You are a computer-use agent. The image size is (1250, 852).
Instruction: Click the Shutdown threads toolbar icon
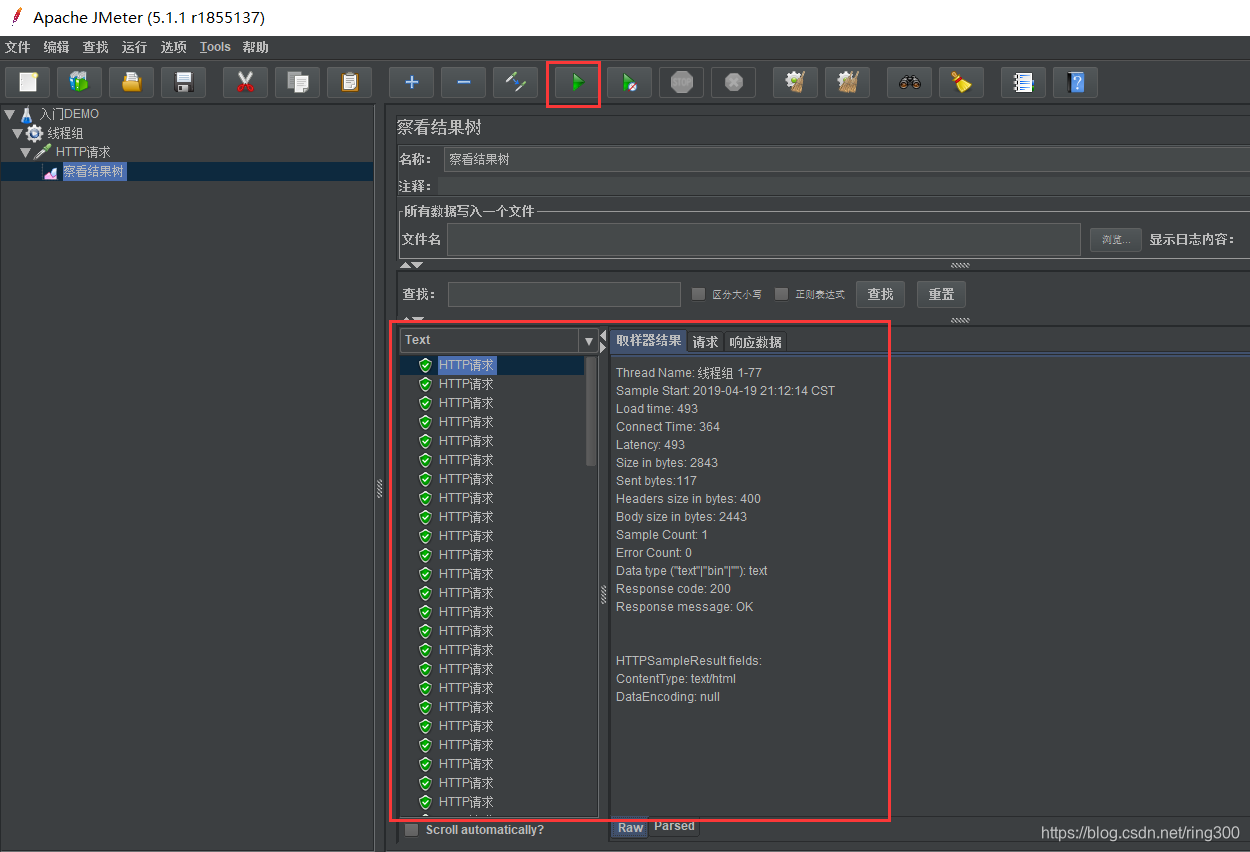pos(733,82)
